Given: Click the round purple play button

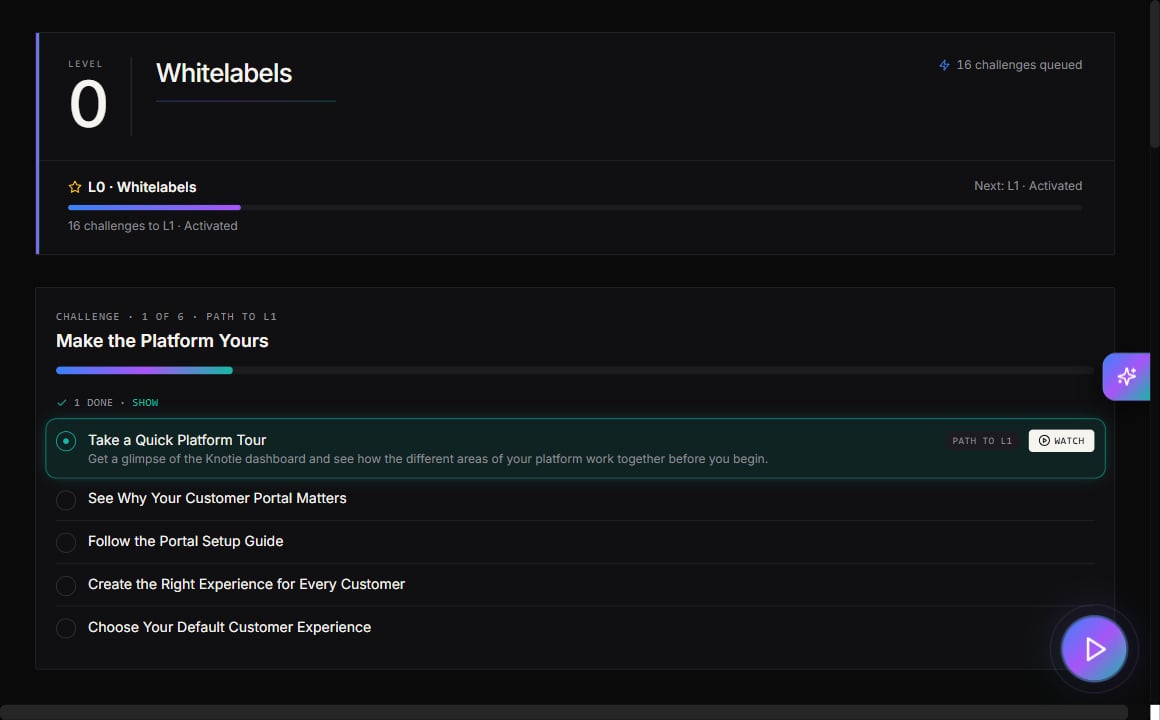Looking at the screenshot, I should click(x=1093, y=649).
